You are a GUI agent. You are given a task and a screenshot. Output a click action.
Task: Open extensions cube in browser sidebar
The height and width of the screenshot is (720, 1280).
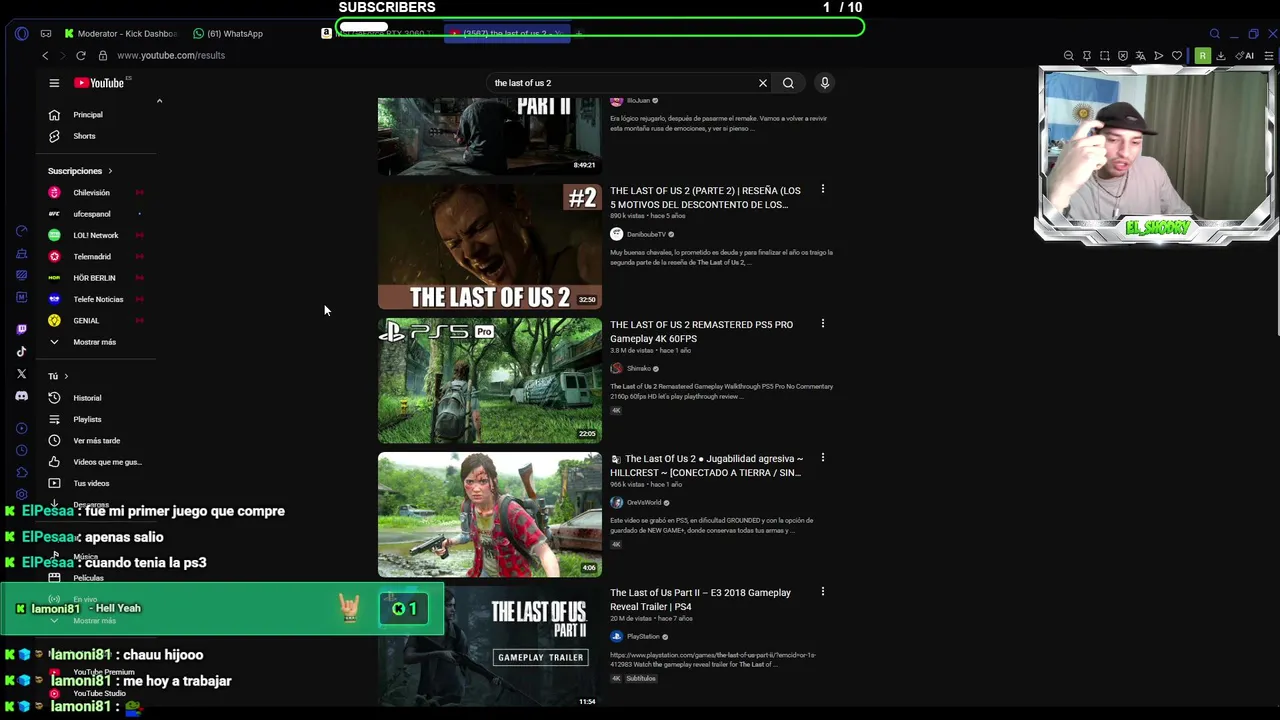pyautogui.click(x=21, y=472)
